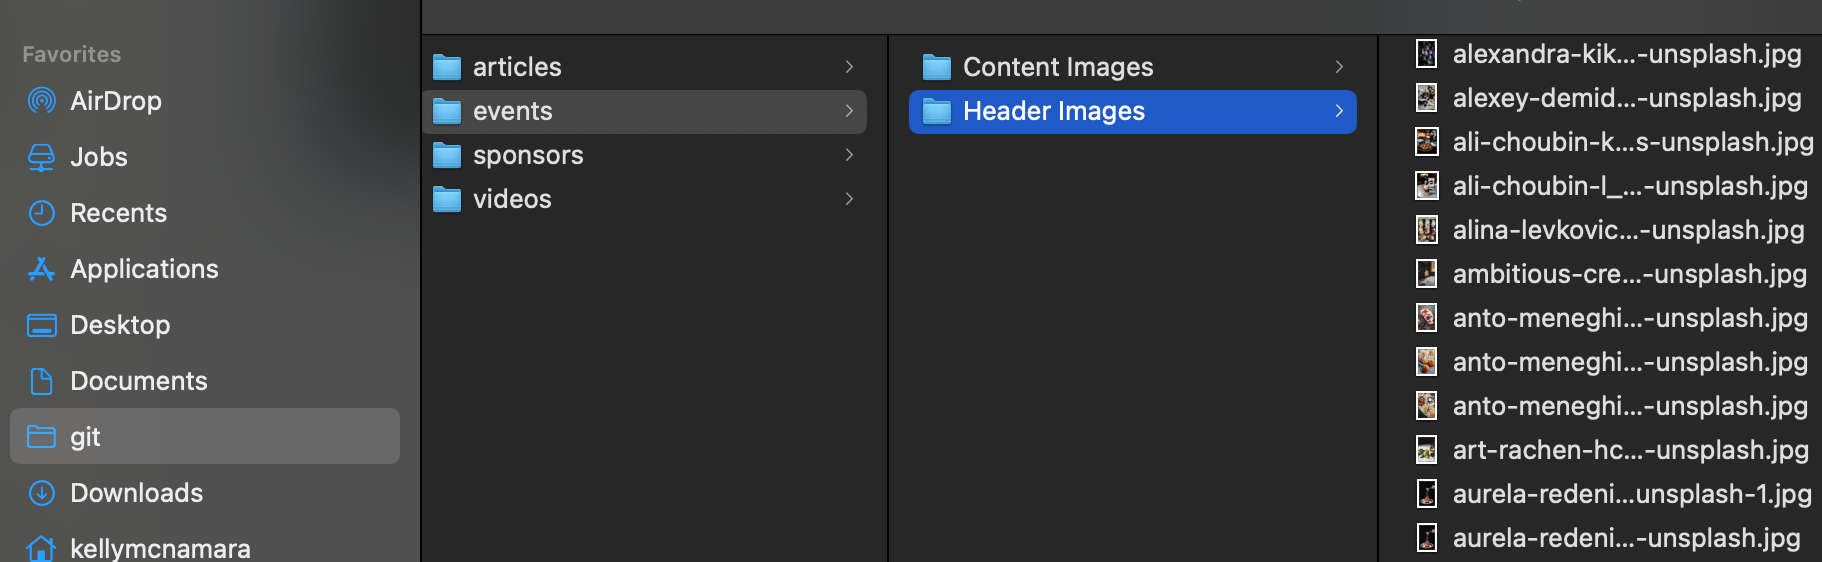This screenshot has height=562, width=1822.
Task: Click the Jobs drive icon
Action: pyautogui.click(x=41, y=157)
